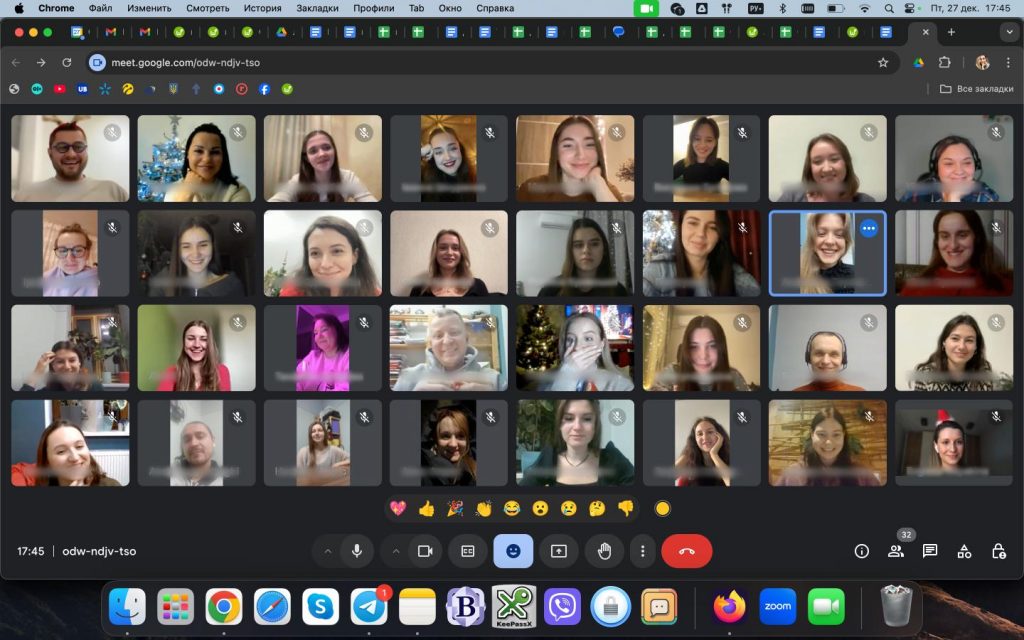Screen dimensions: 1024x640
Task: Open the История menu in menu bar
Action: coord(262,8)
